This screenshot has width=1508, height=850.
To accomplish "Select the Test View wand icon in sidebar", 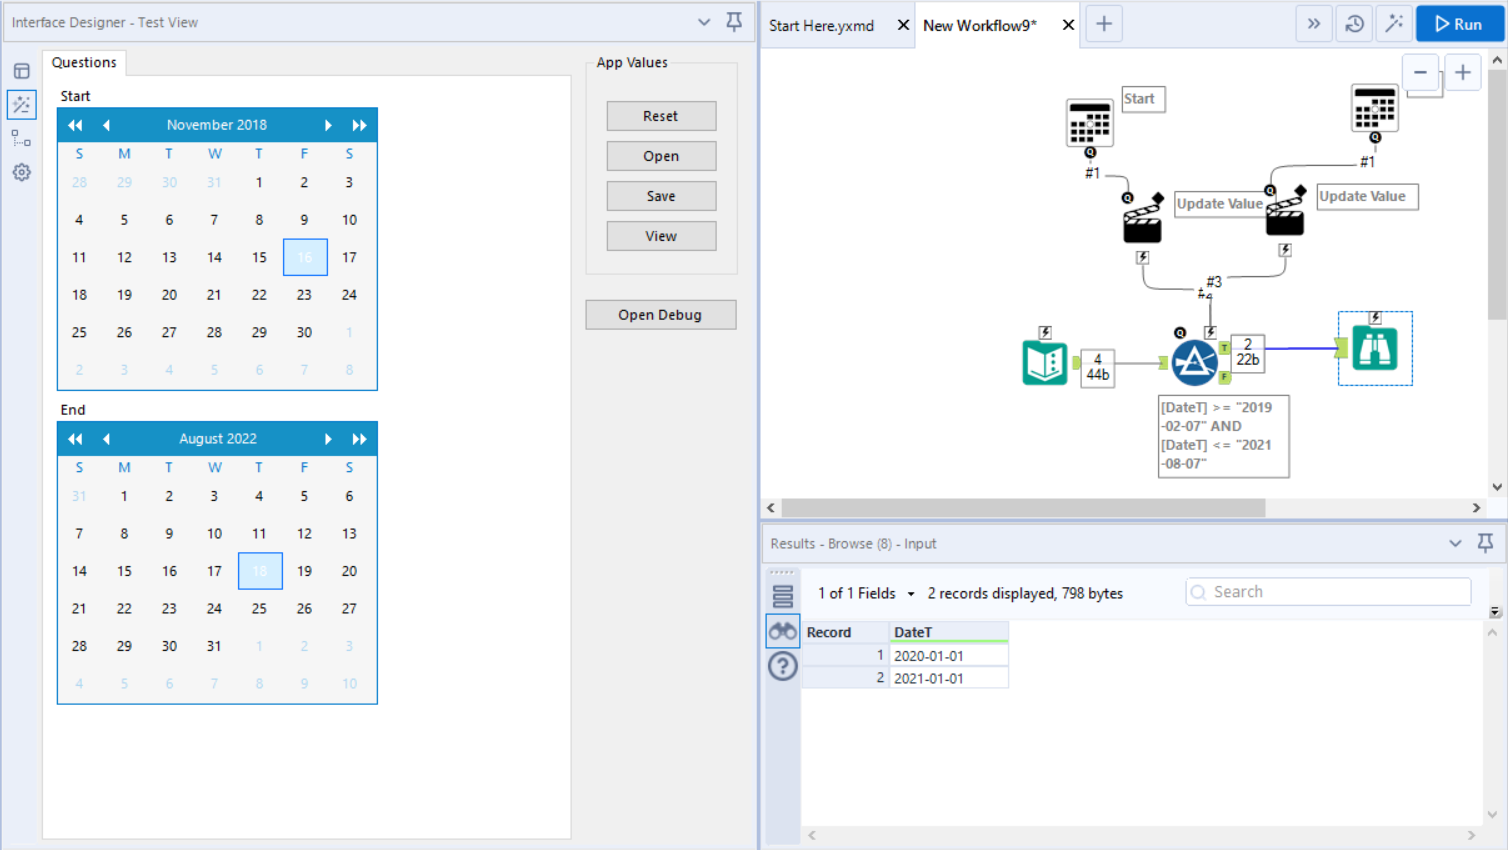I will pyautogui.click(x=21, y=104).
